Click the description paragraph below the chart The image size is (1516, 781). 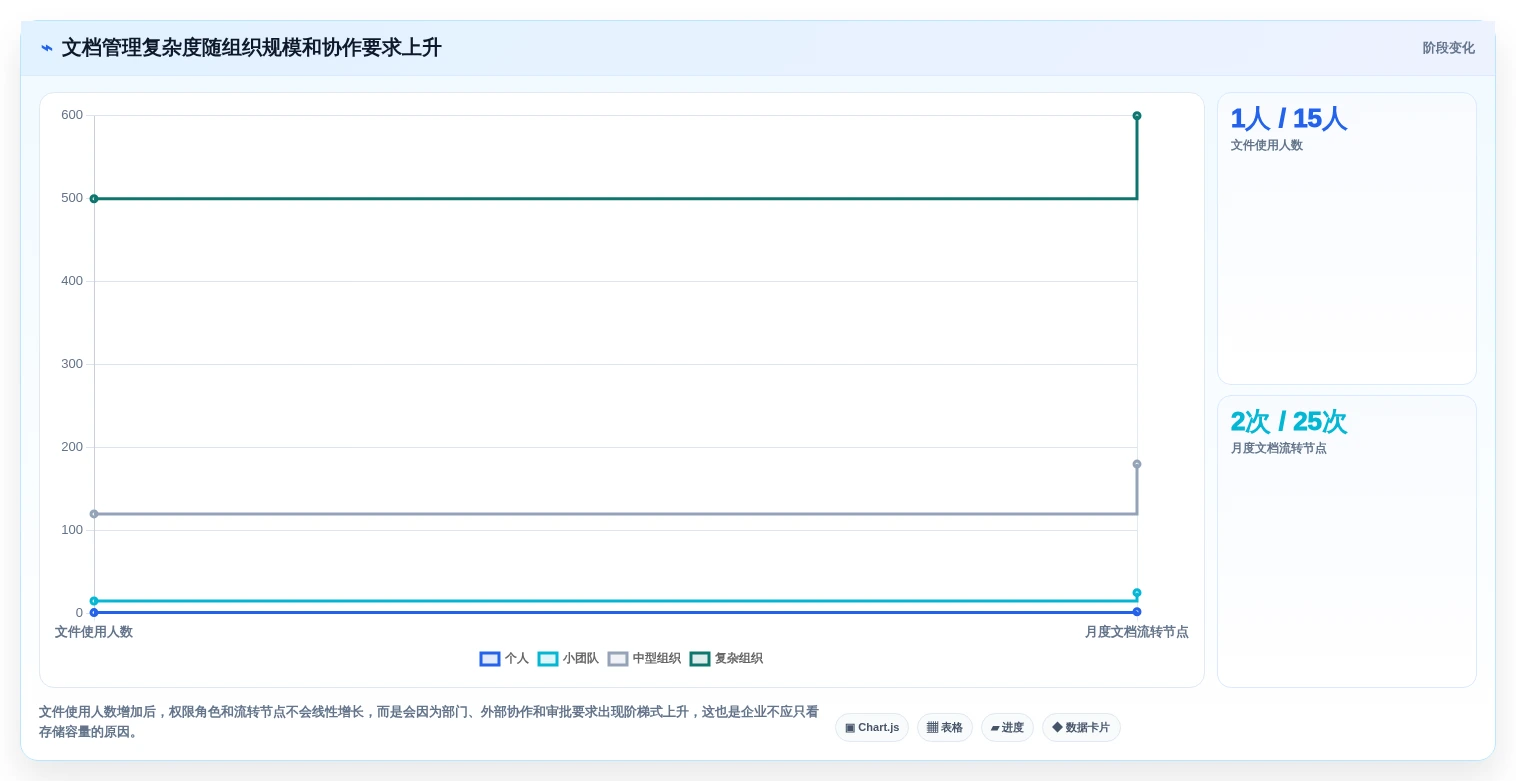click(428, 722)
